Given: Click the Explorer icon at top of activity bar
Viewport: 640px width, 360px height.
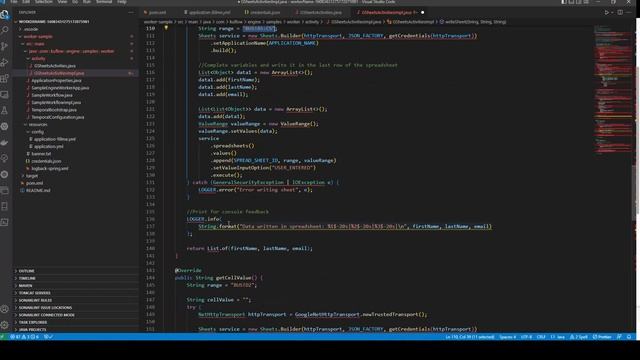Looking at the screenshot, I should pyautogui.click(x=5, y=15).
